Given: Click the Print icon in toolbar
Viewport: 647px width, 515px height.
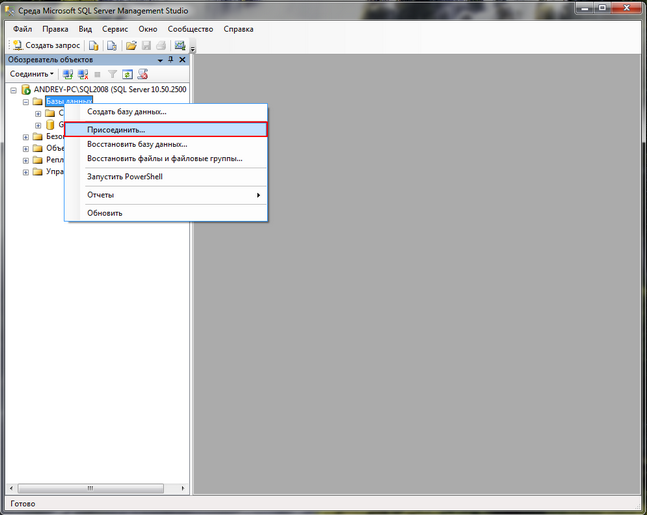Looking at the screenshot, I should pos(161,45).
